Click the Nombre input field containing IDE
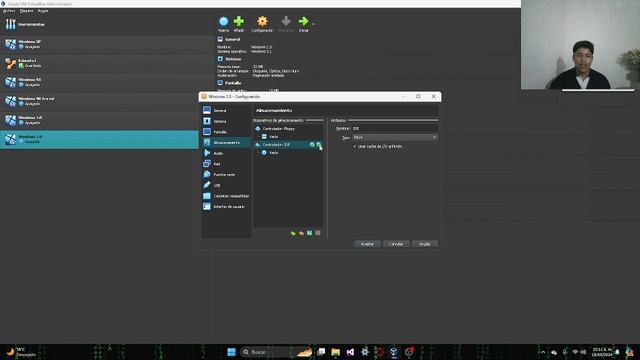Viewport: 640px width, 360px height. pyautogui.click(x=395, y=128)
